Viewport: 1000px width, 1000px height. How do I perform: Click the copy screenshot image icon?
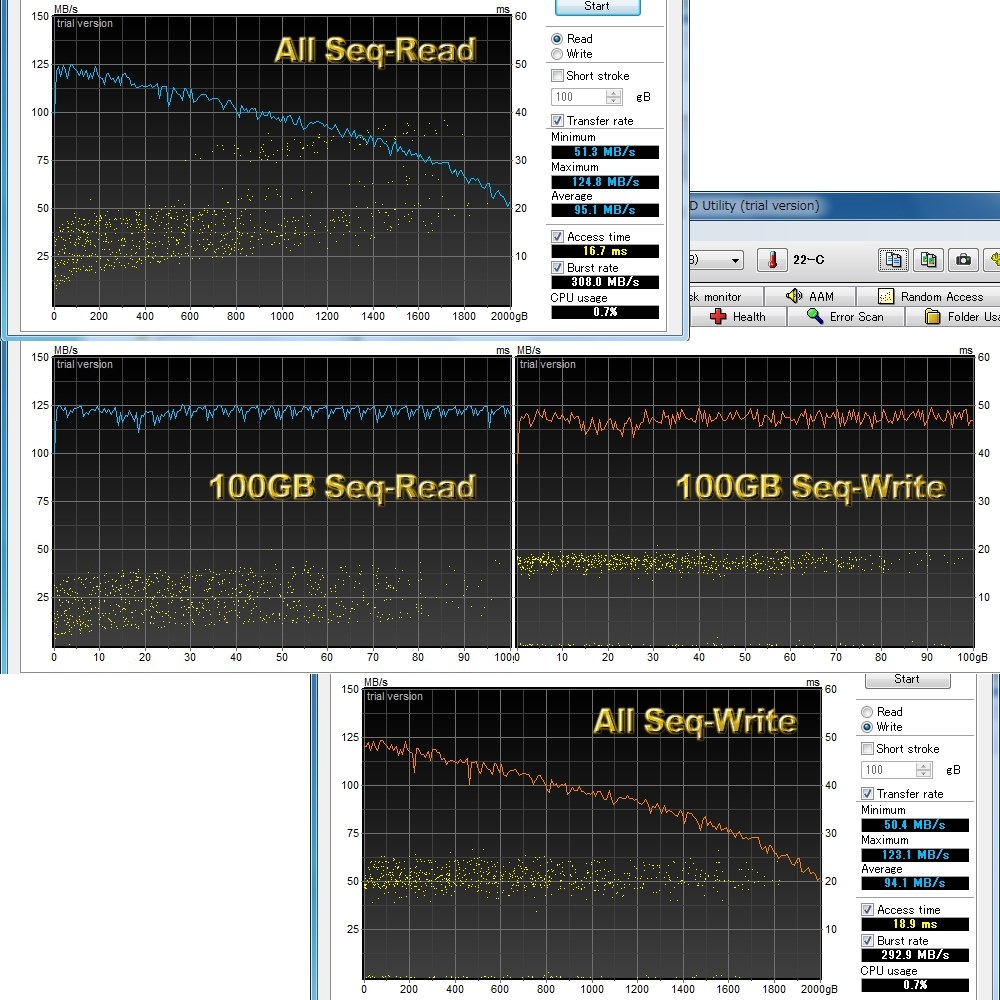tap(928, 260)
